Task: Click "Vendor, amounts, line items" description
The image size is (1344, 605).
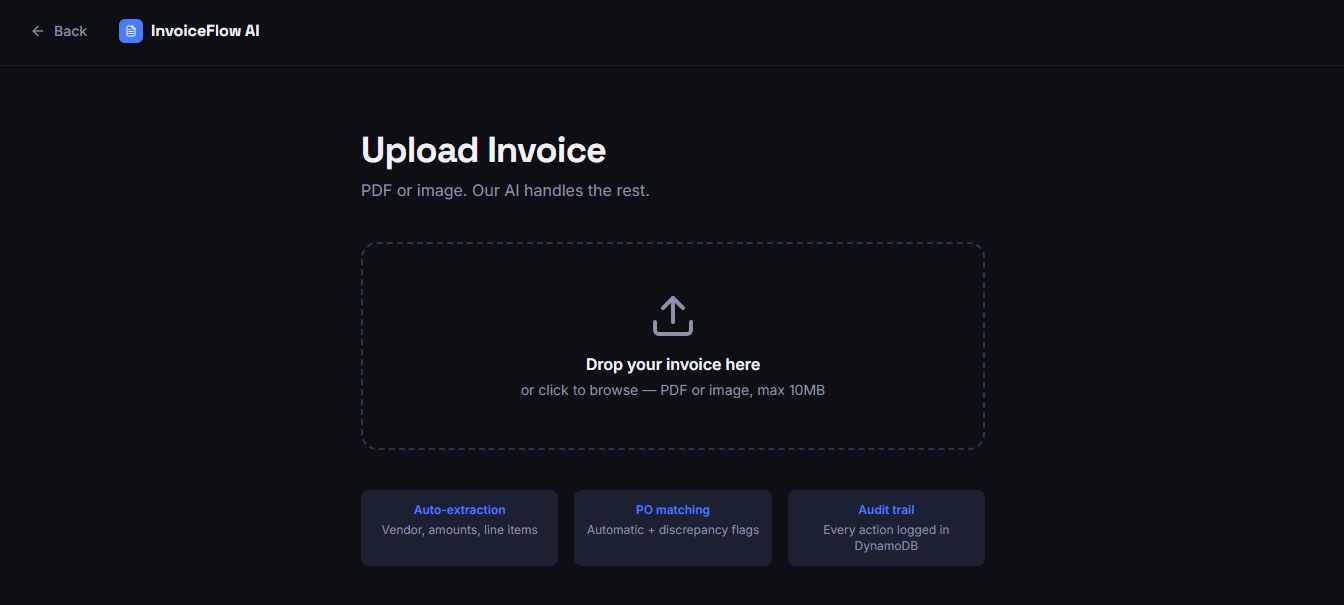Action: click(460, 530)
